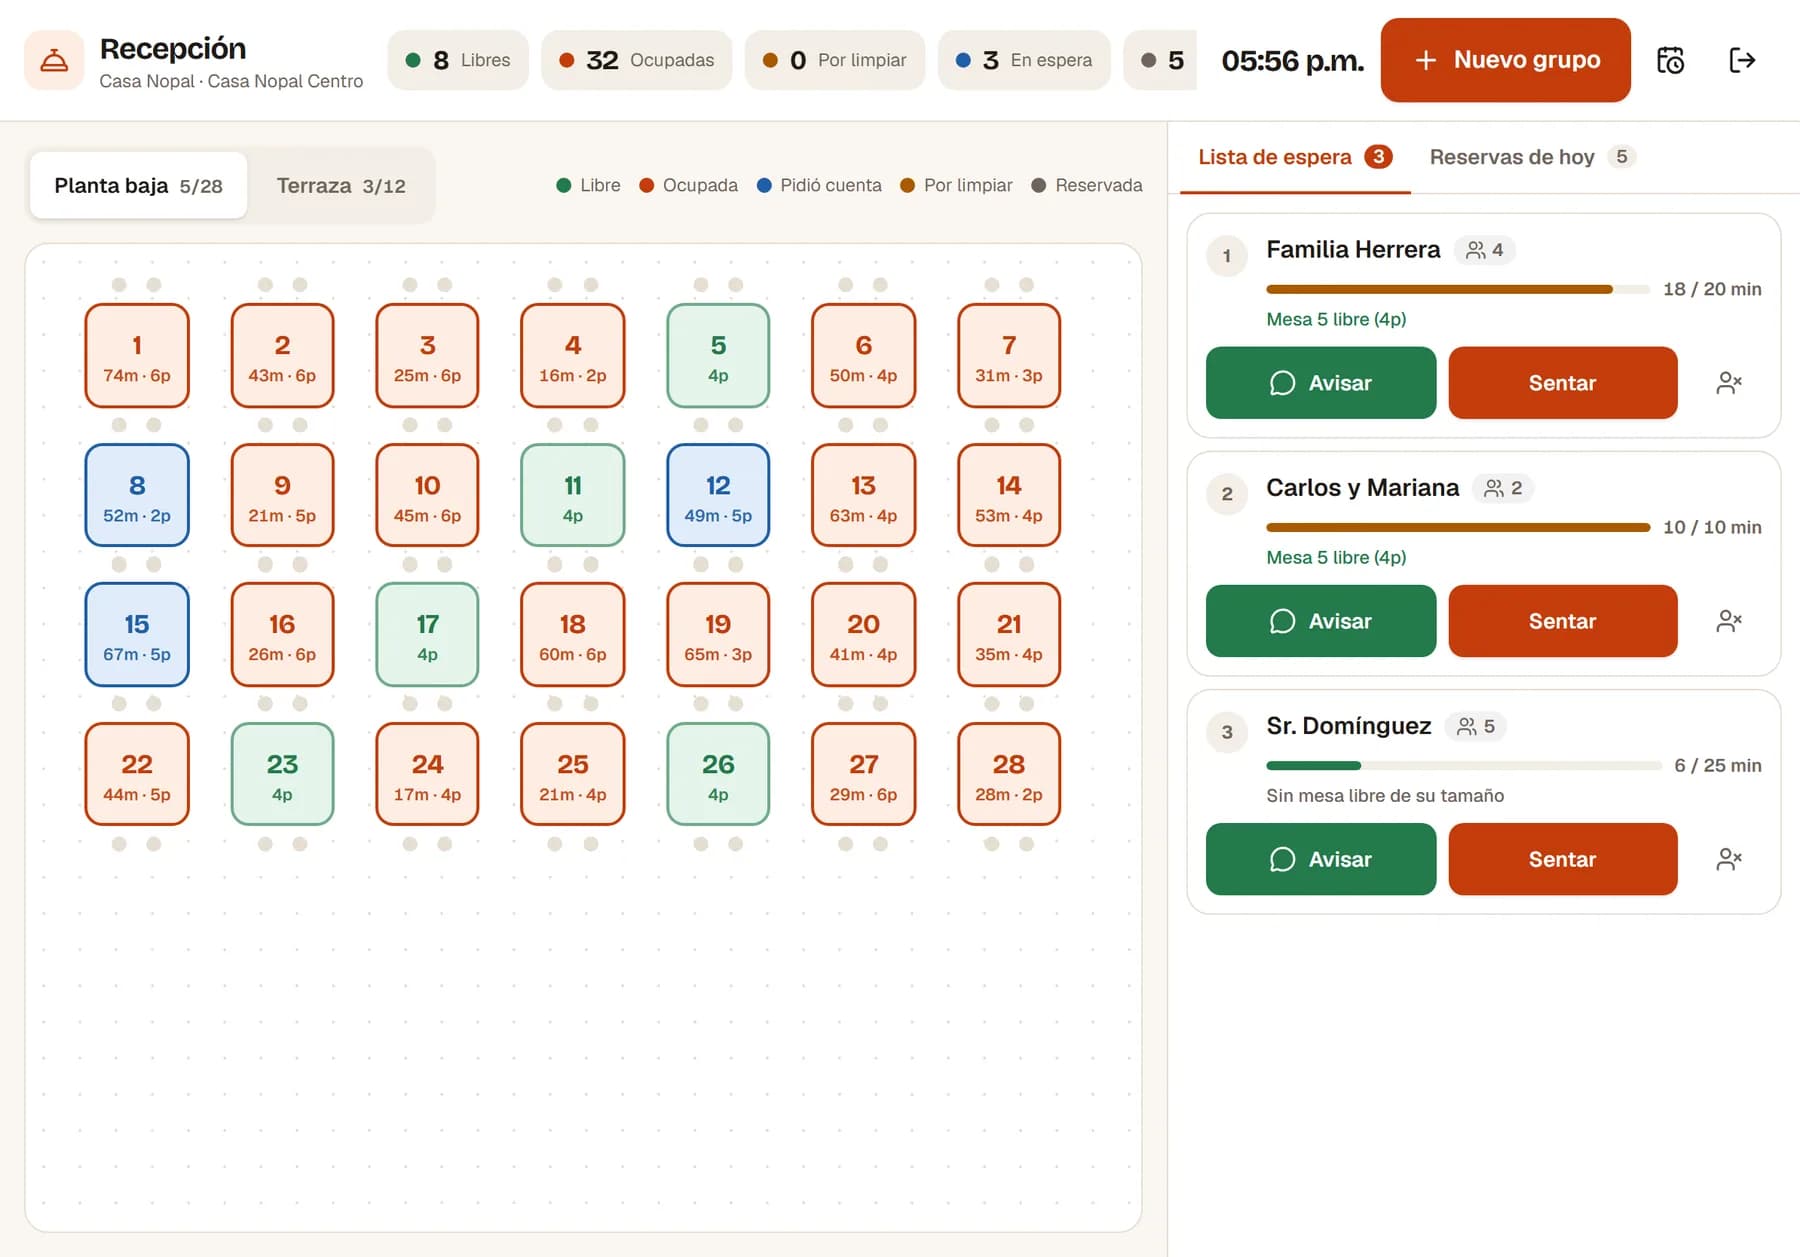The image size is (1800, 1257).
Task: Click the Recepción bell logo icon
Action: click(54, 60)
